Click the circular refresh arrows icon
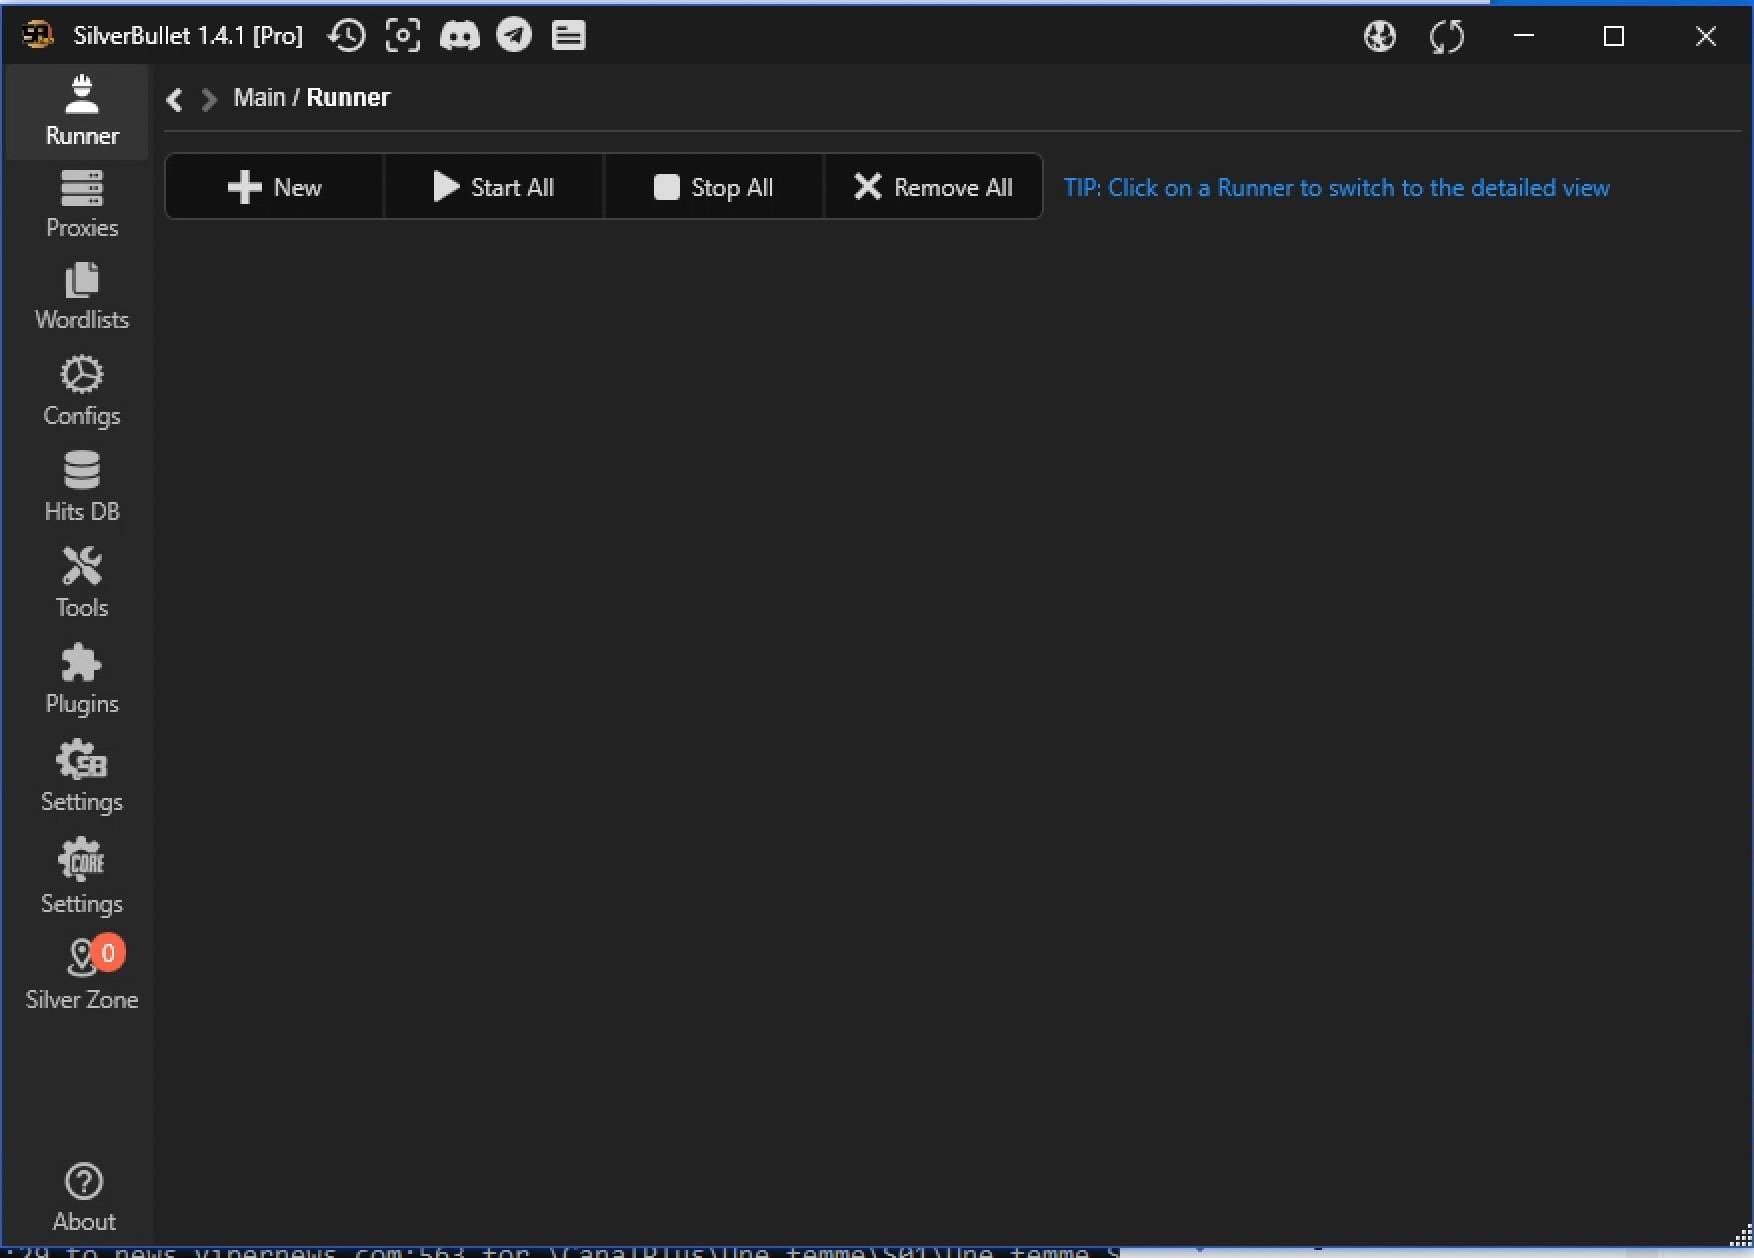 (1447, 37)
